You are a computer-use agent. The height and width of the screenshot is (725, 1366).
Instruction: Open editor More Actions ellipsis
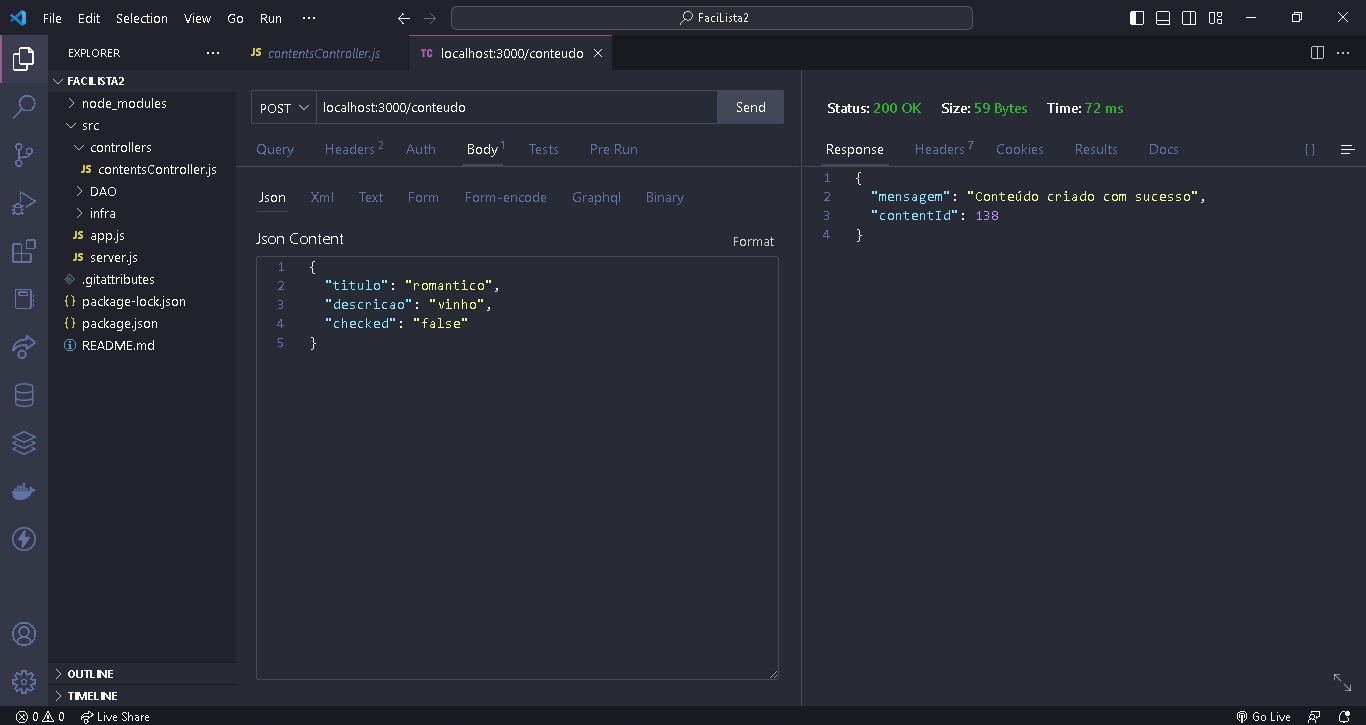(1345, 53)
